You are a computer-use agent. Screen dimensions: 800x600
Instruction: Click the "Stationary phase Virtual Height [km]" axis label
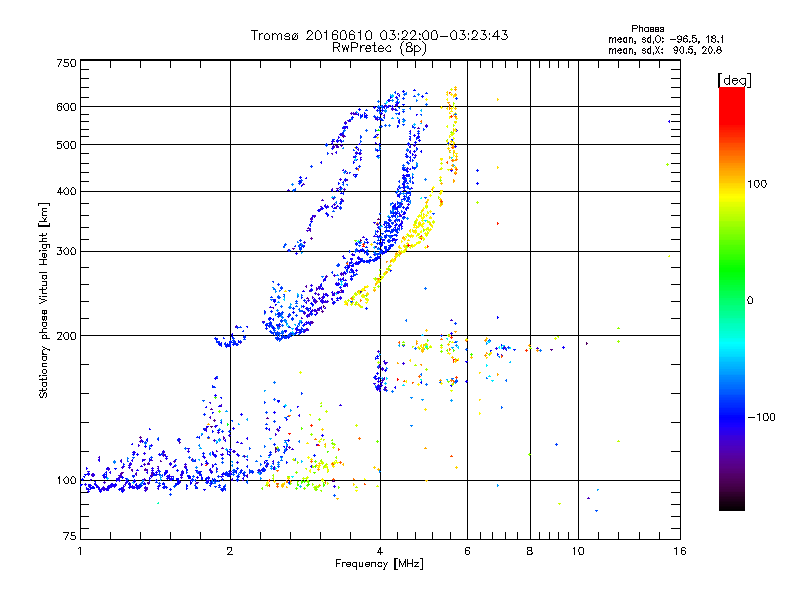pyautogui.click(x=44, y=300)
